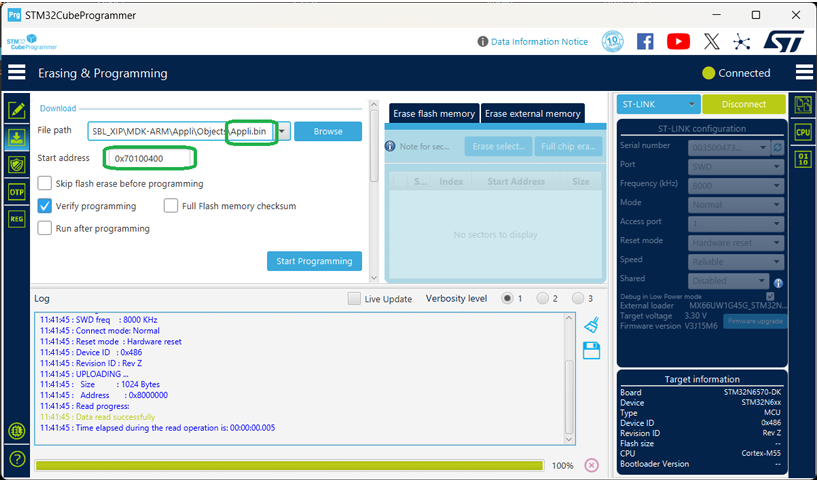The height and width of the screenshot is (483, 818).
Task: Click Erase selected sectors button
Action: [x=498, y=147]
